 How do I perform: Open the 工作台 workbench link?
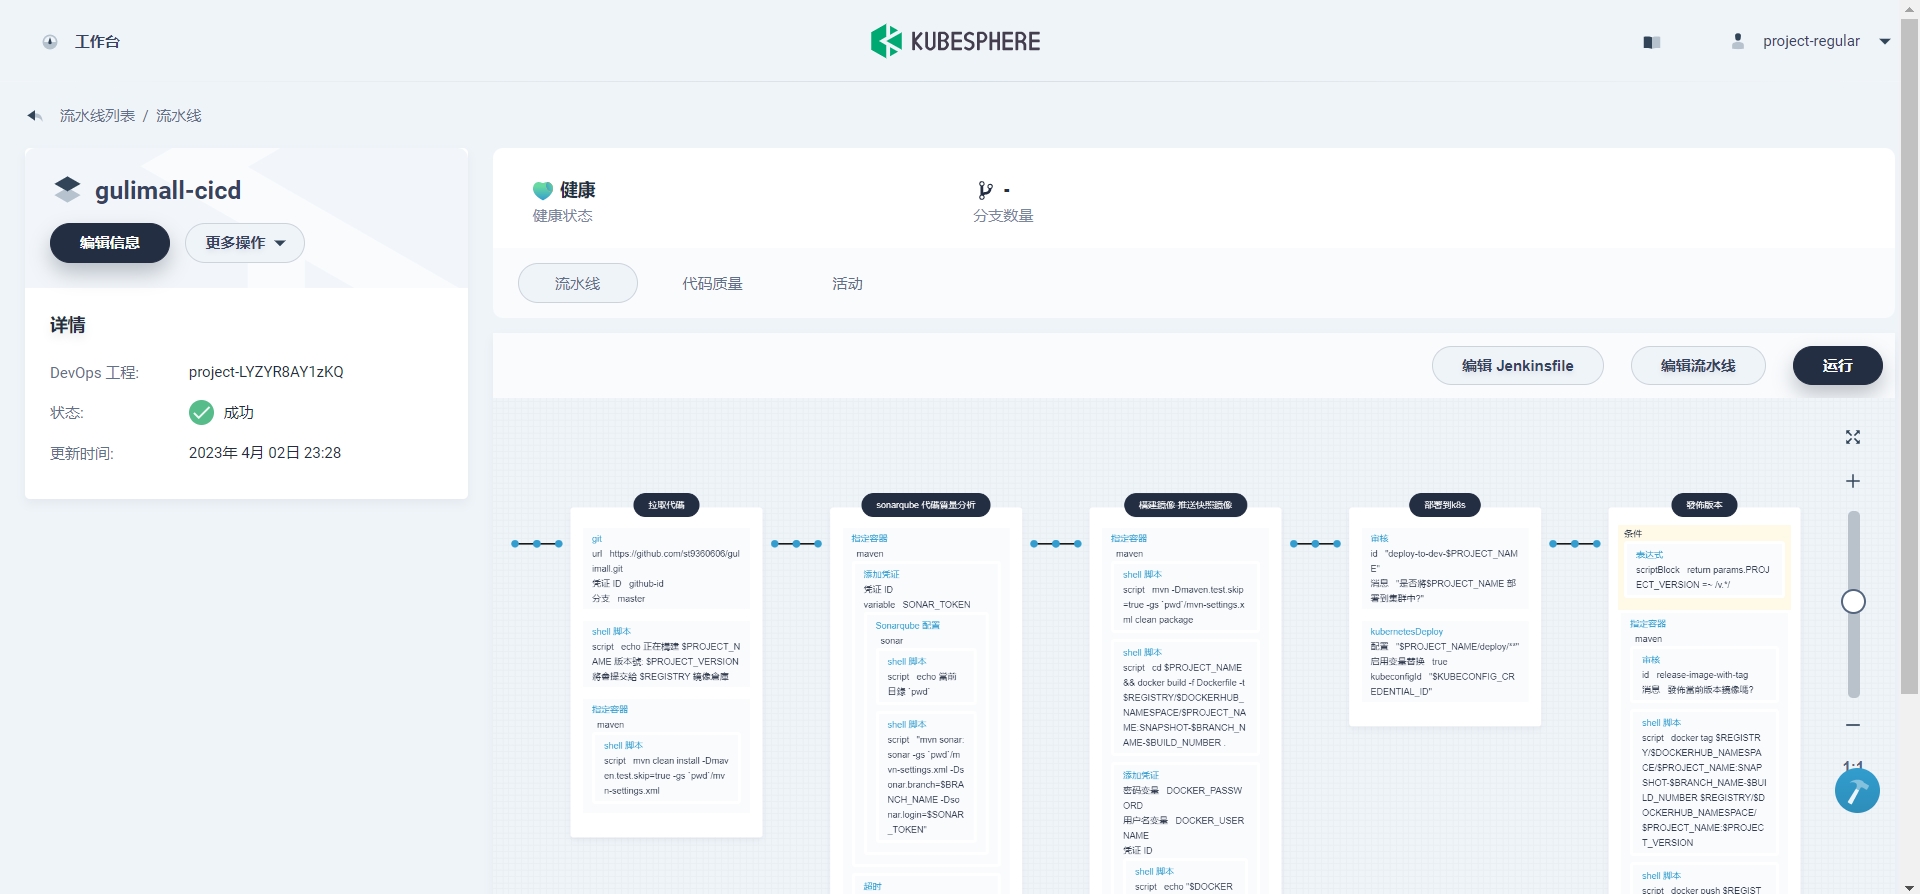[97, 42]
